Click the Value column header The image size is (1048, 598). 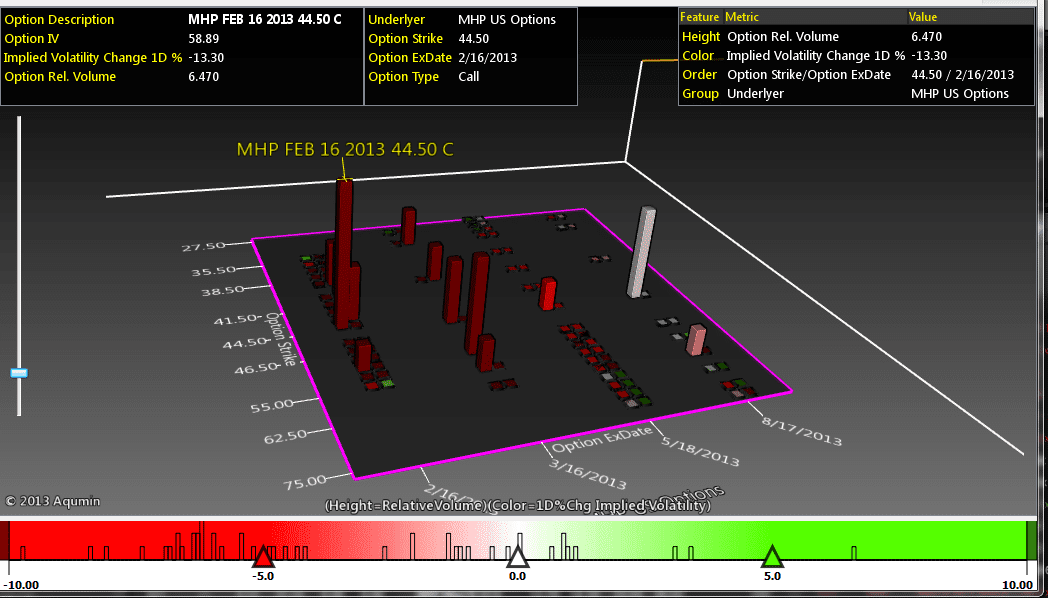pos(922,17)
